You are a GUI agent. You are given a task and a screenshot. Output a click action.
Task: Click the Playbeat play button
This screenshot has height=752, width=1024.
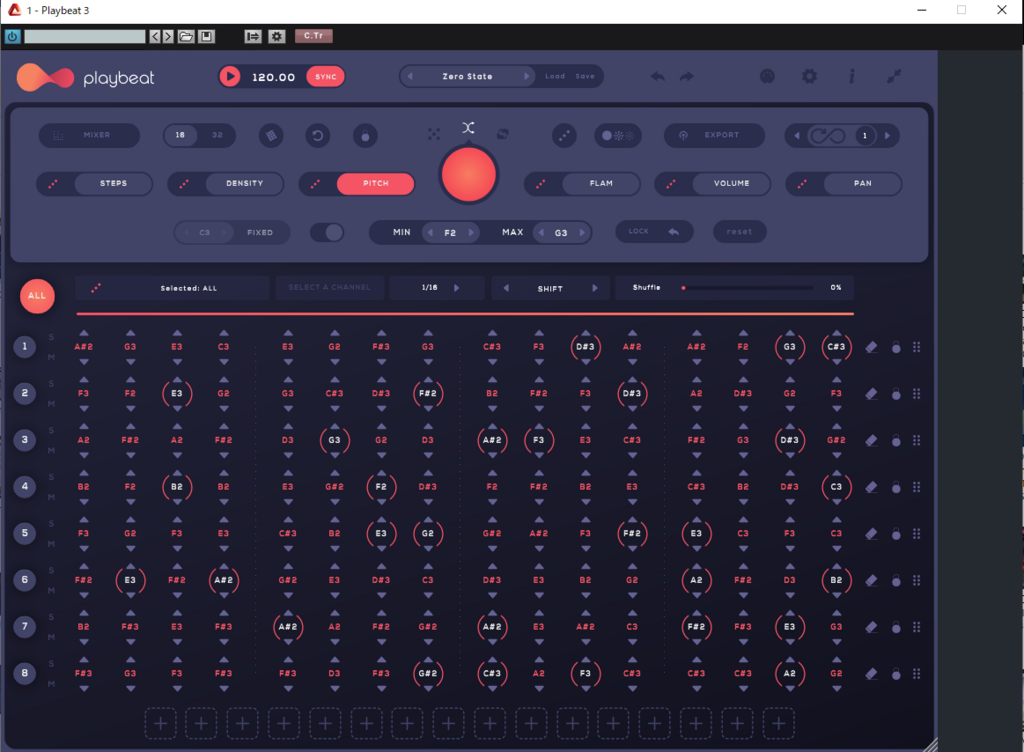click(229, 77)
